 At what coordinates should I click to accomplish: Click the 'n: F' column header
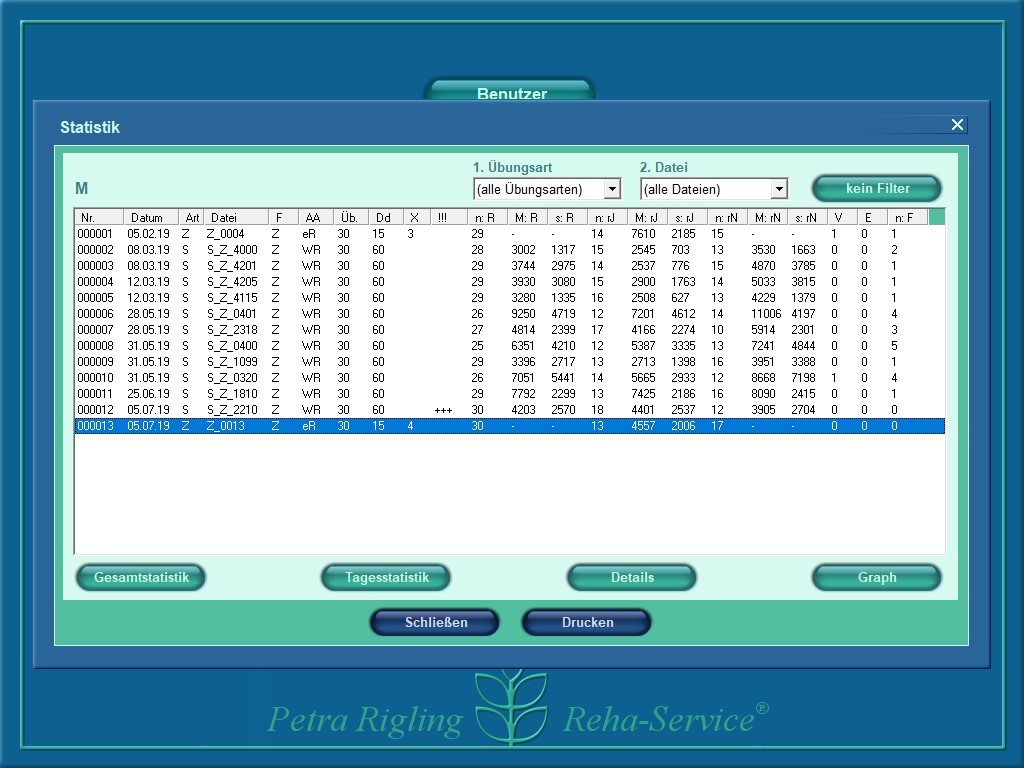tap(907, 217)
